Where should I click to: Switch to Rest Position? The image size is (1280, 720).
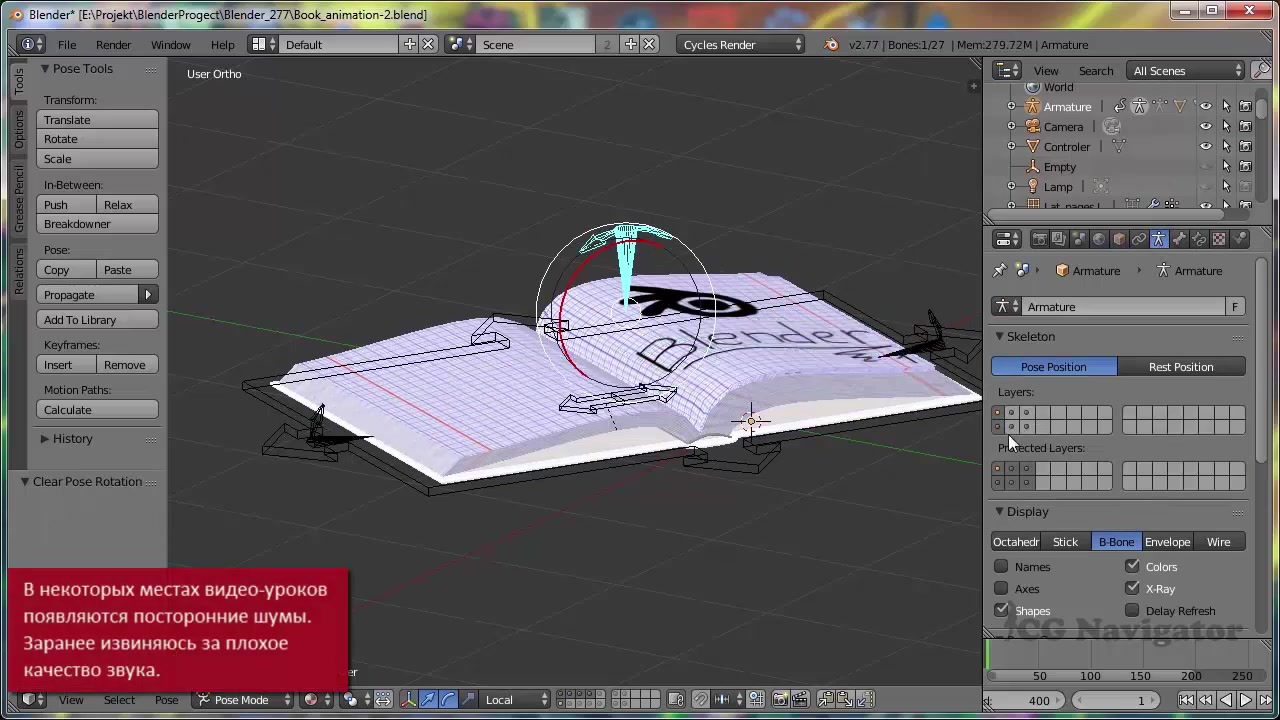pyautogui.click(x=1181, y=366)
